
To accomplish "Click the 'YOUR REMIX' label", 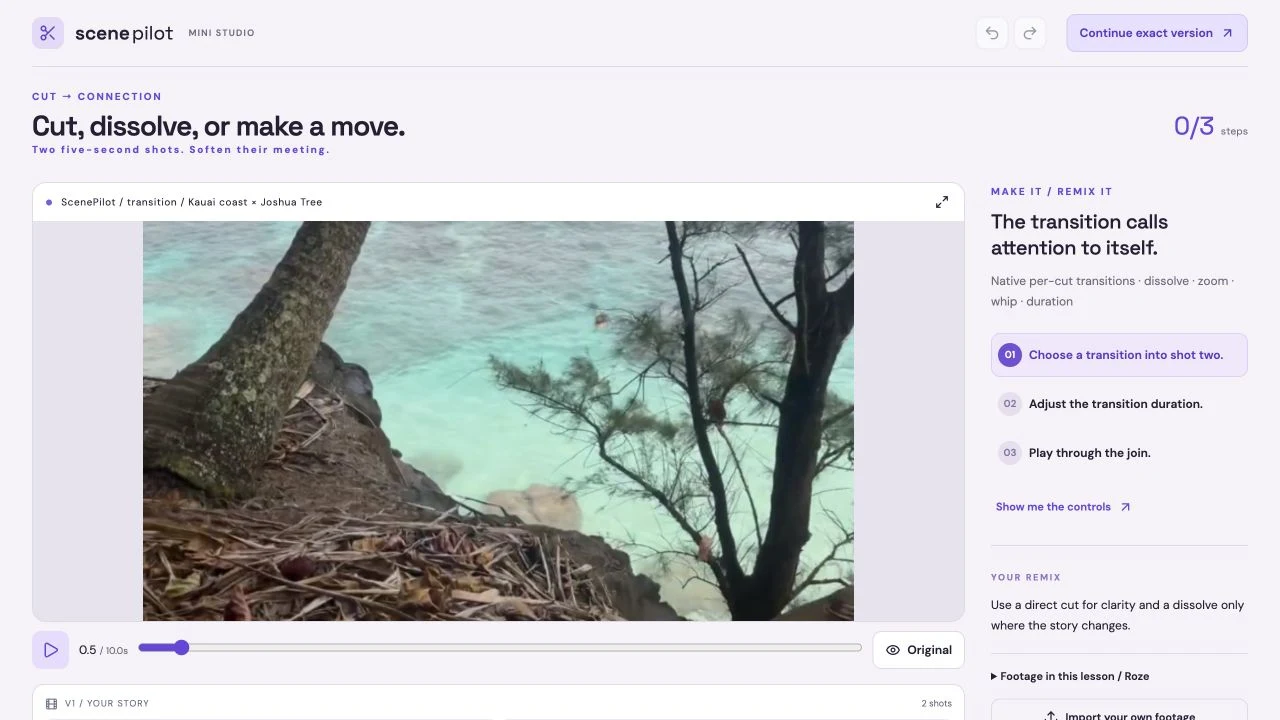I will click(1025, 577).
